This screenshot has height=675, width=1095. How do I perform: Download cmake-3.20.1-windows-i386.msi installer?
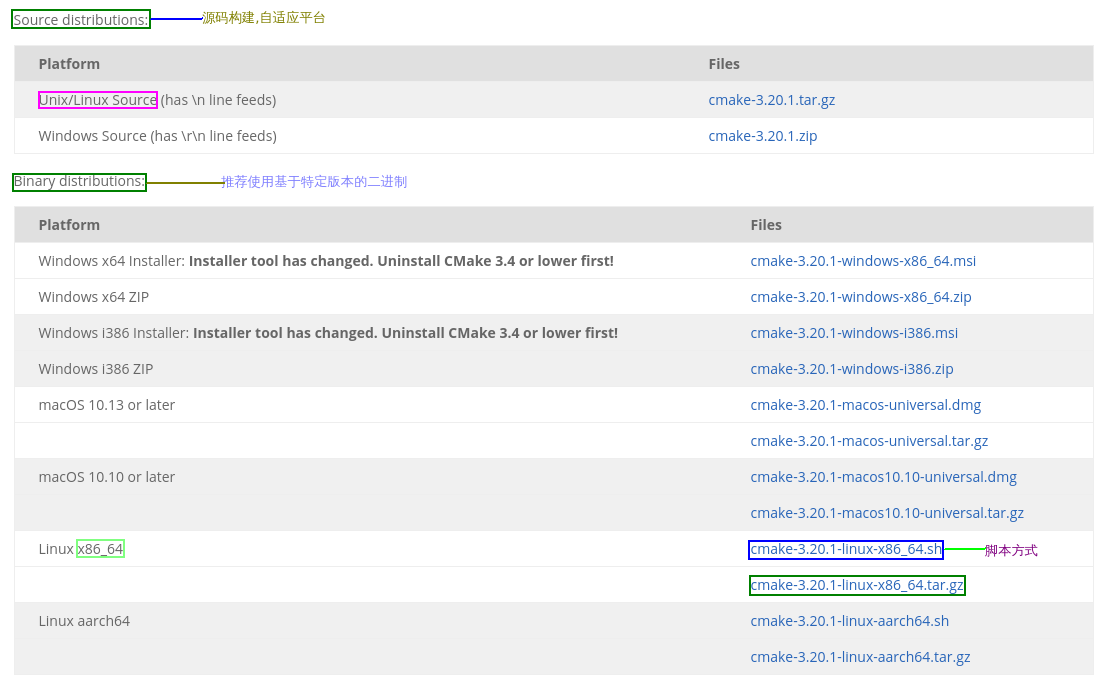coord(853,333)
